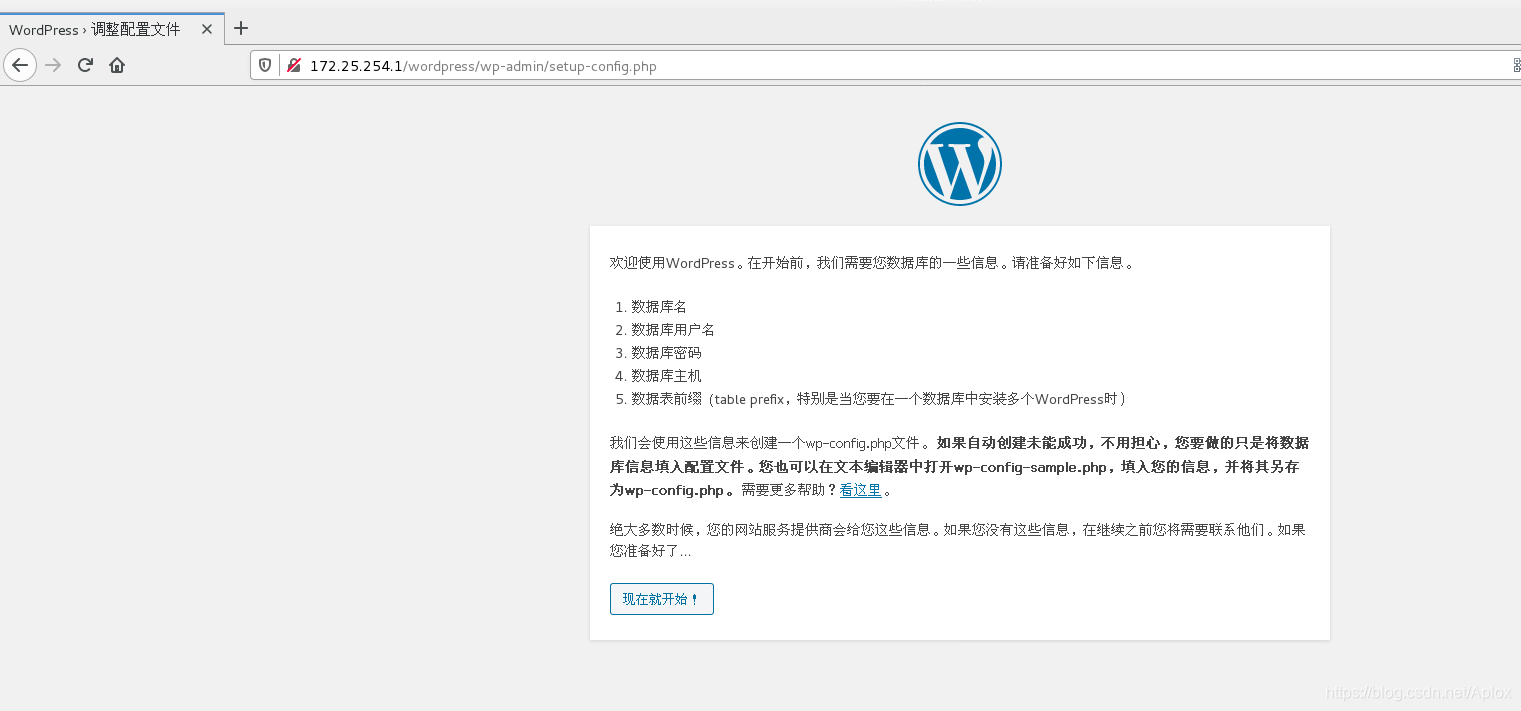1521x711 pixels.
Task: Click the browser Back arrow button
Action: click(20, 65)
